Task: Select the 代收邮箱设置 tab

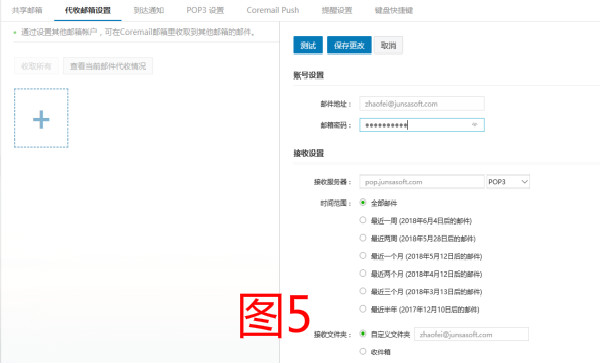Action: (88, 10)
